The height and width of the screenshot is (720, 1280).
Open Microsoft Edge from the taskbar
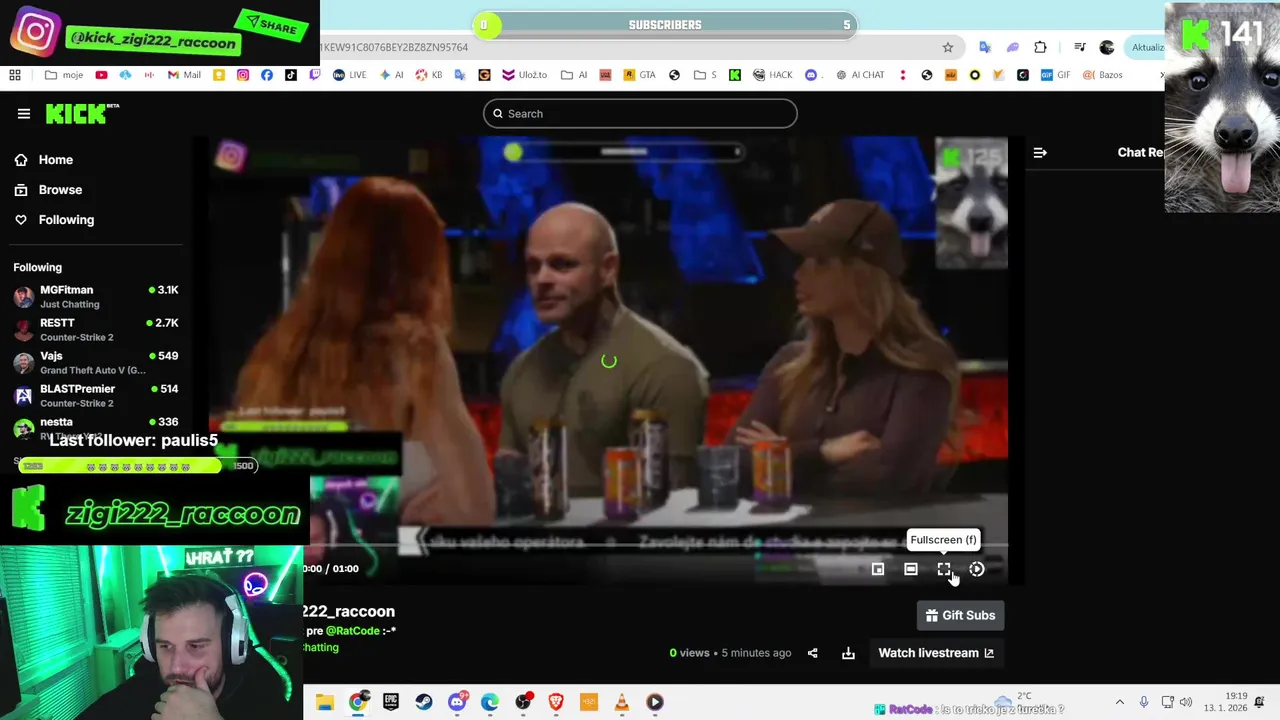[490, 702]
